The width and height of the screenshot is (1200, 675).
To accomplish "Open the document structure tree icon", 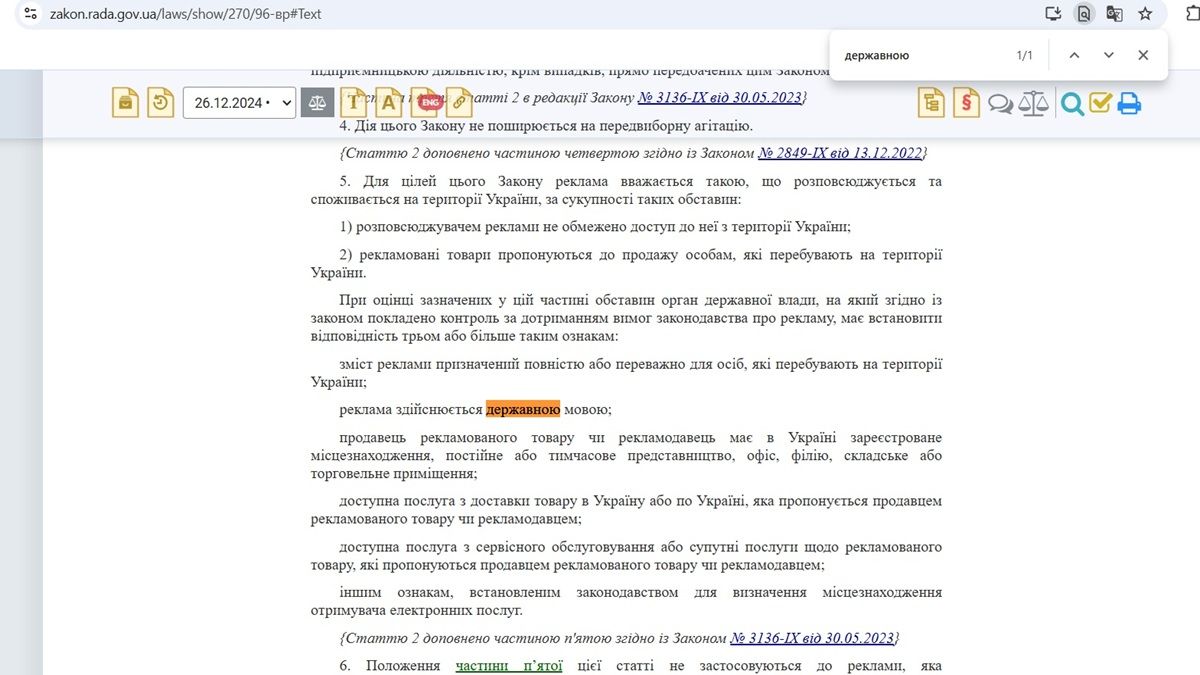I will coord(931,103).
